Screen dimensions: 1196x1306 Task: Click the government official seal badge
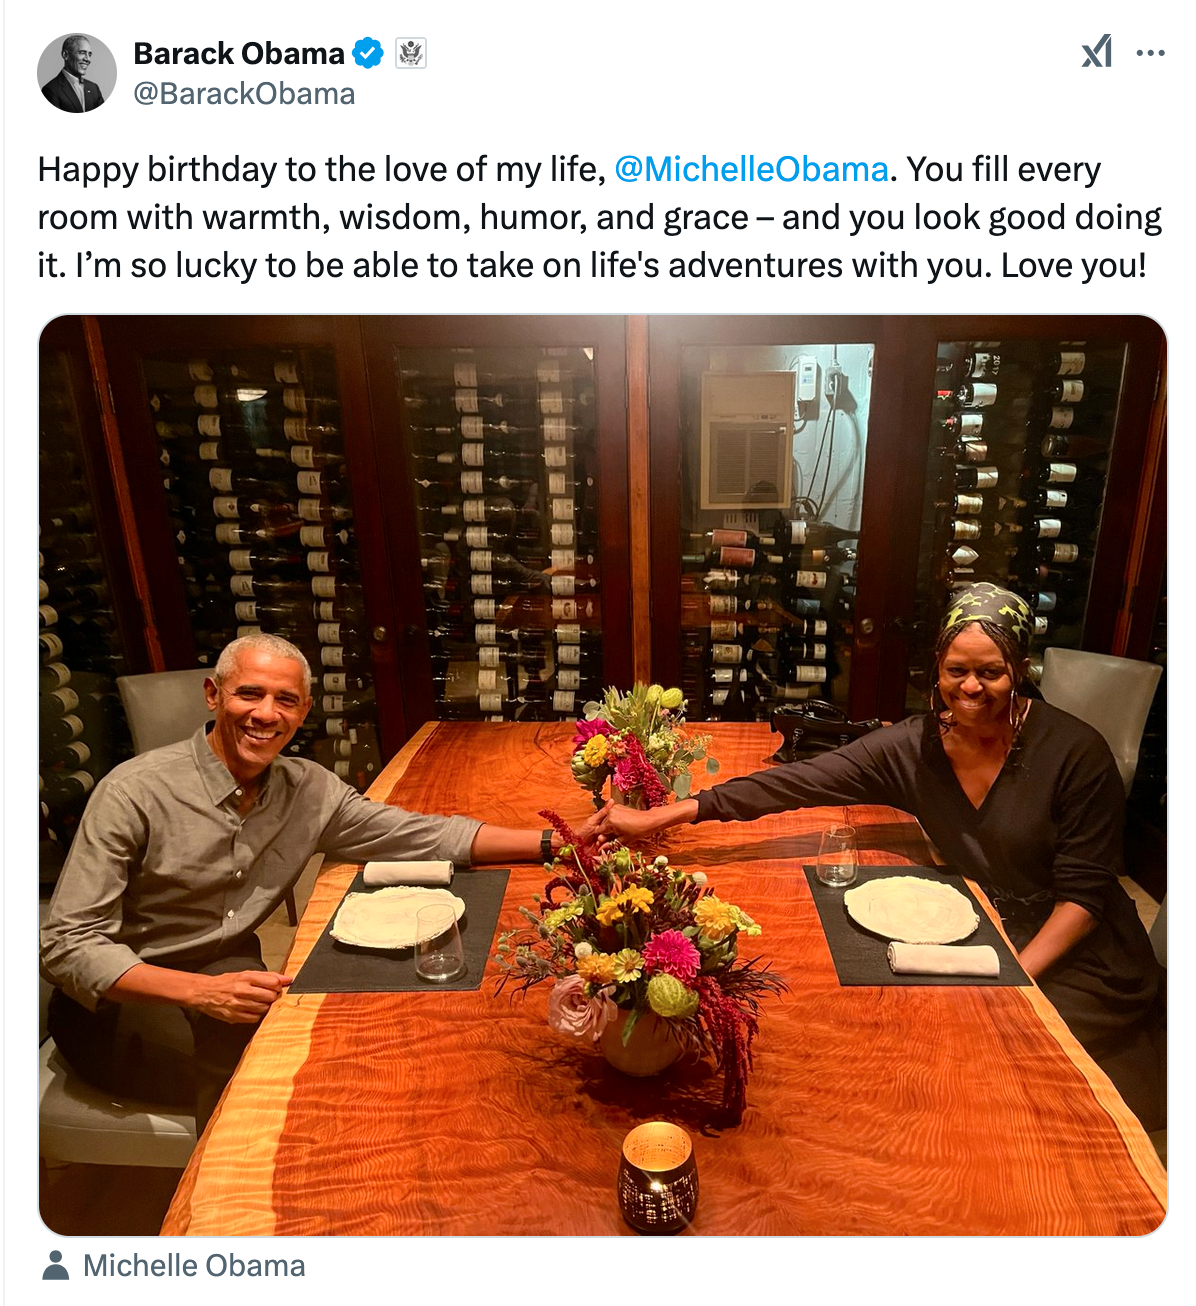pos(411,53)
